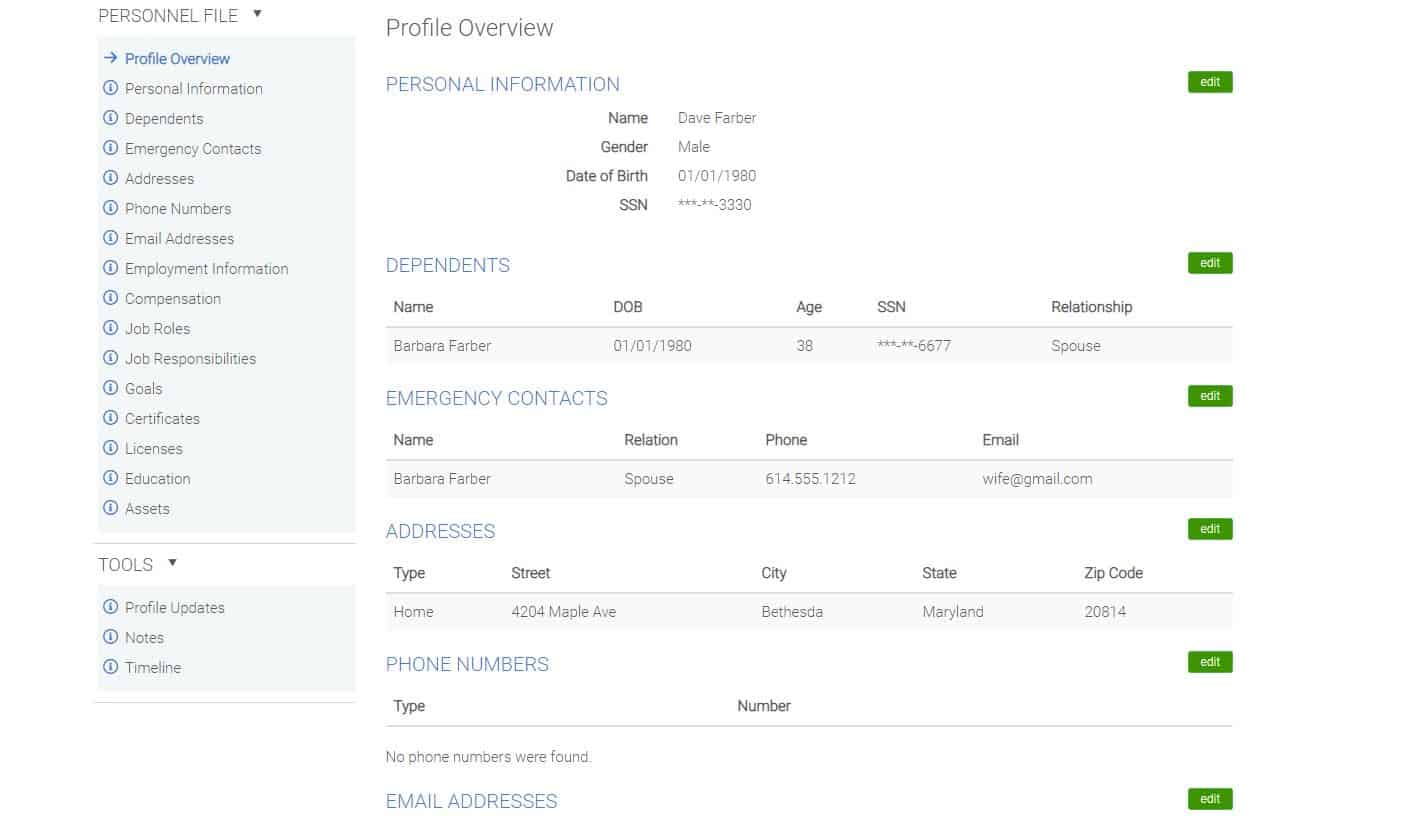
Task: Collapse the Personnel File section
Action: pyautogui.click(x=257, y=14)
